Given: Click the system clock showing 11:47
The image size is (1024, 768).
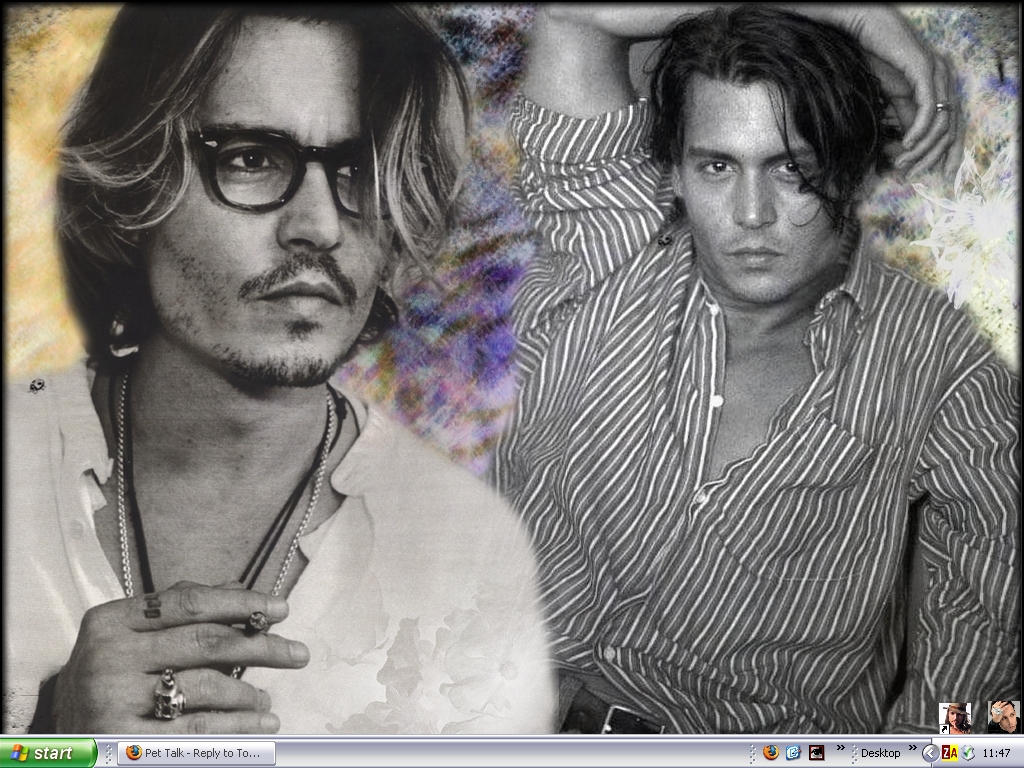Looking at the screenshot, I should point(996,753).
